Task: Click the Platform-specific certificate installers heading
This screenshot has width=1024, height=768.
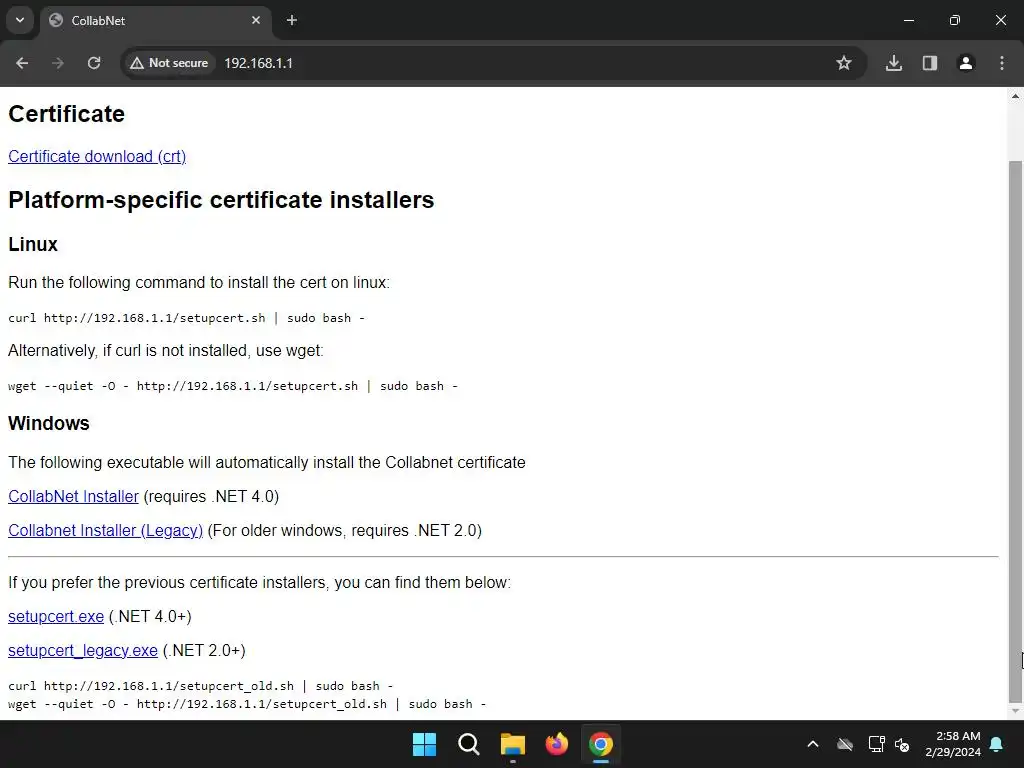Action: point(221,200)
